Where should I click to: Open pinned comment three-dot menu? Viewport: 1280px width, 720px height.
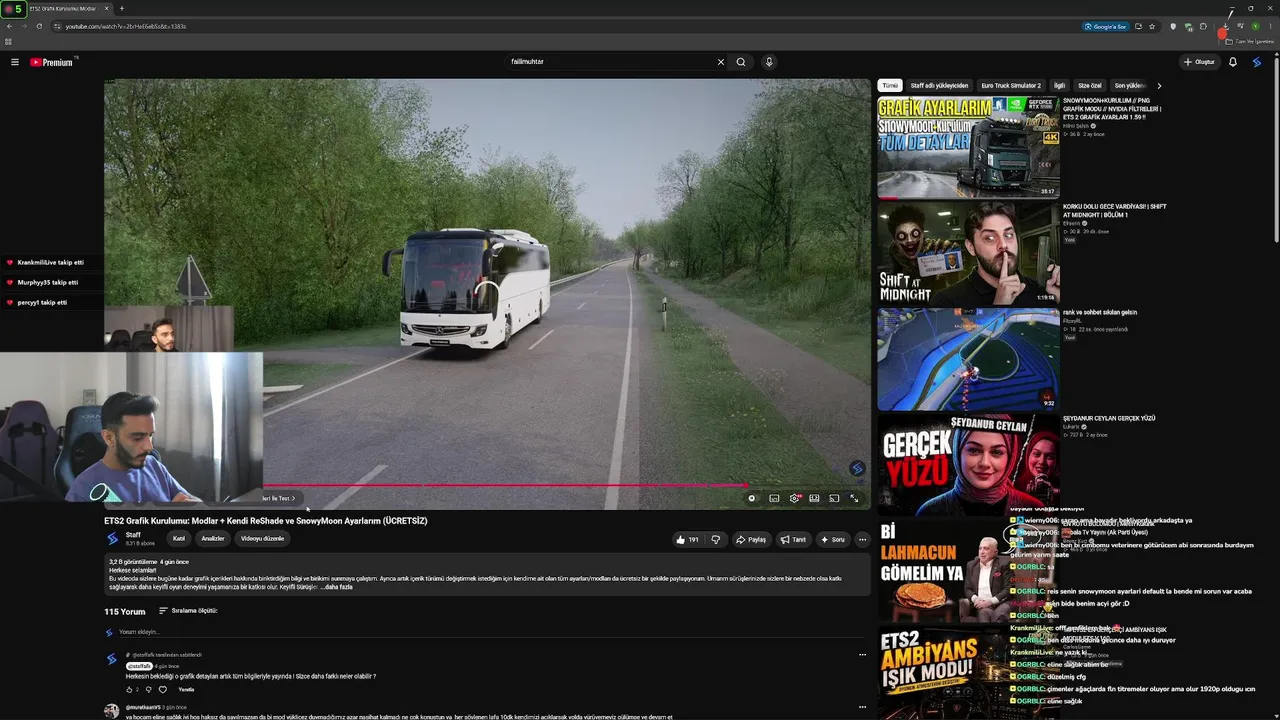862,655
